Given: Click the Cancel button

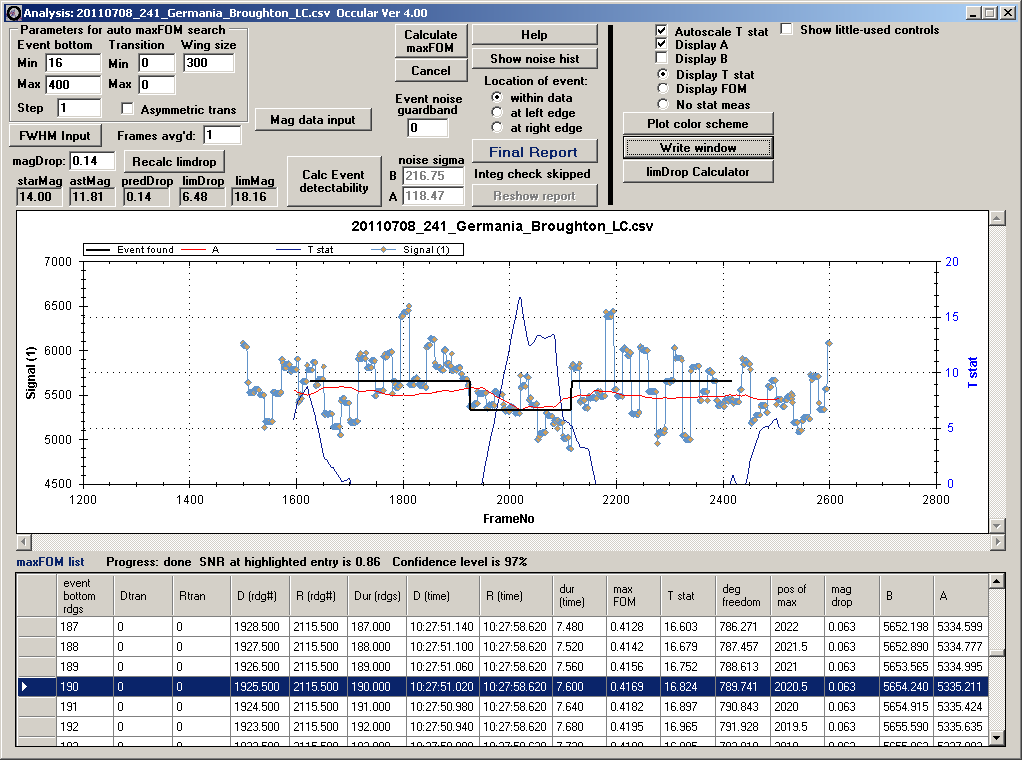Looking at the screenshot, I should [x=431, y=70].
